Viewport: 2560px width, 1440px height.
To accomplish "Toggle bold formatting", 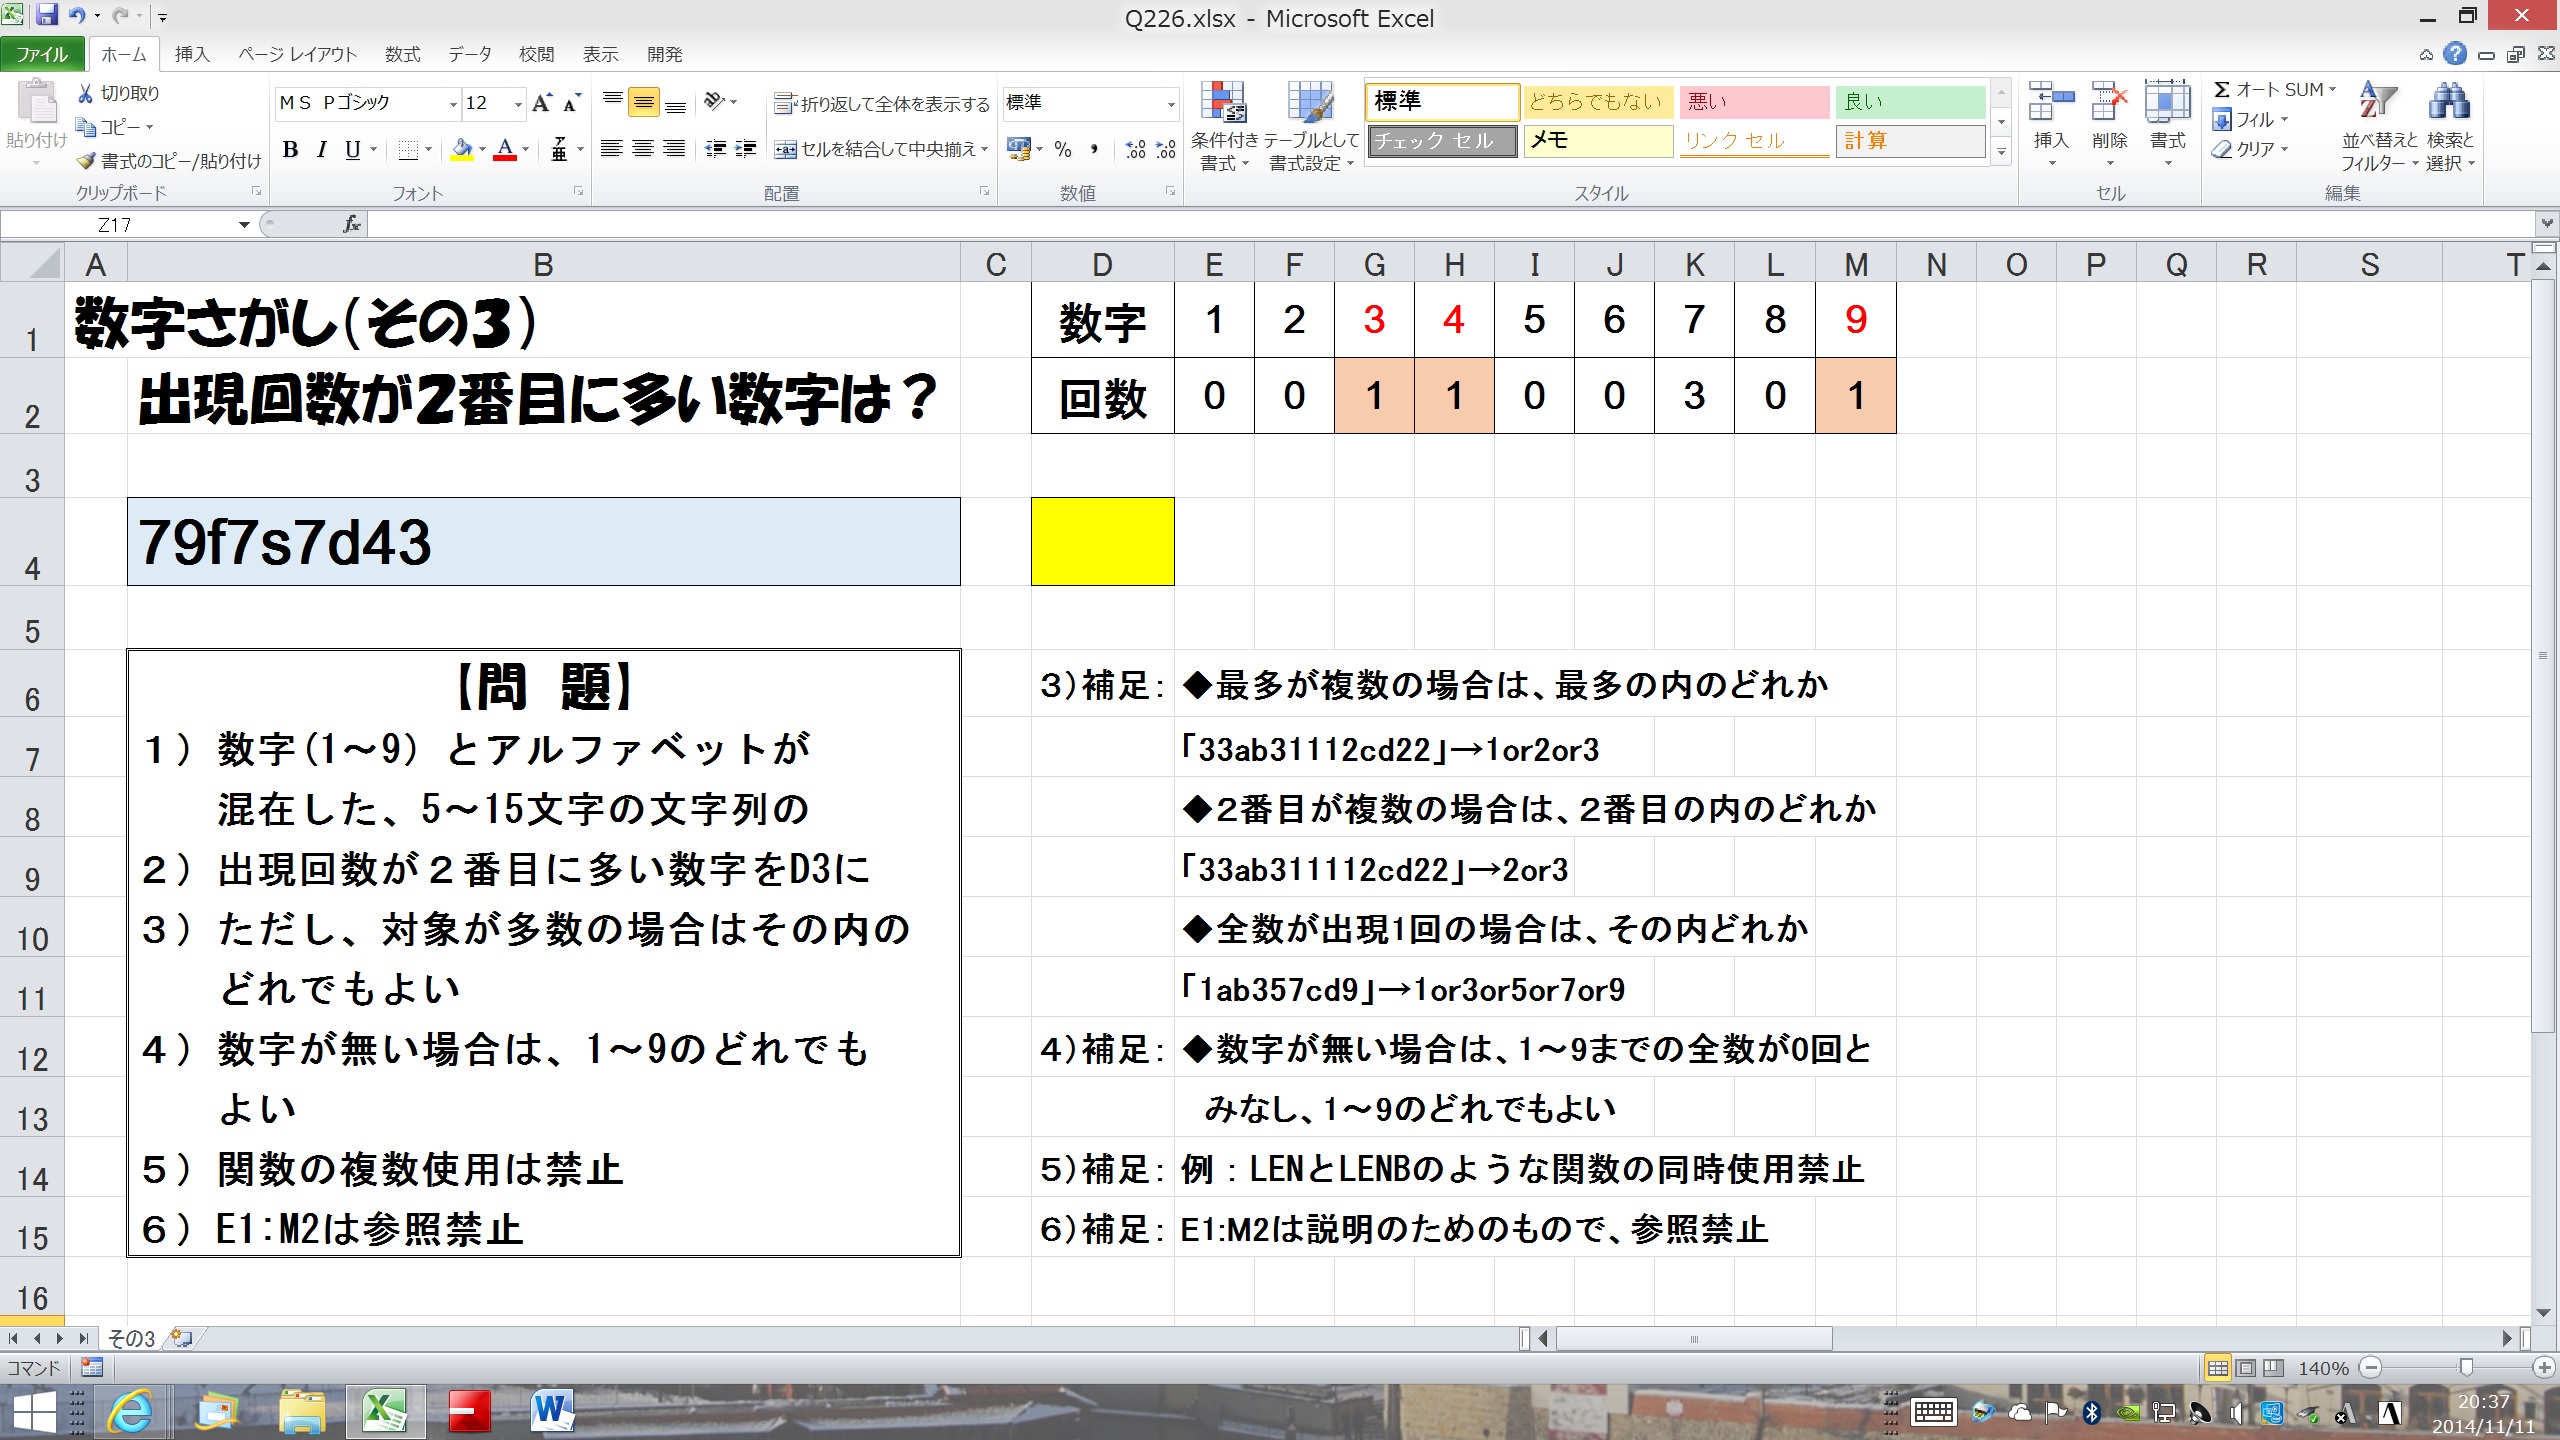I will tap(290, 149).
